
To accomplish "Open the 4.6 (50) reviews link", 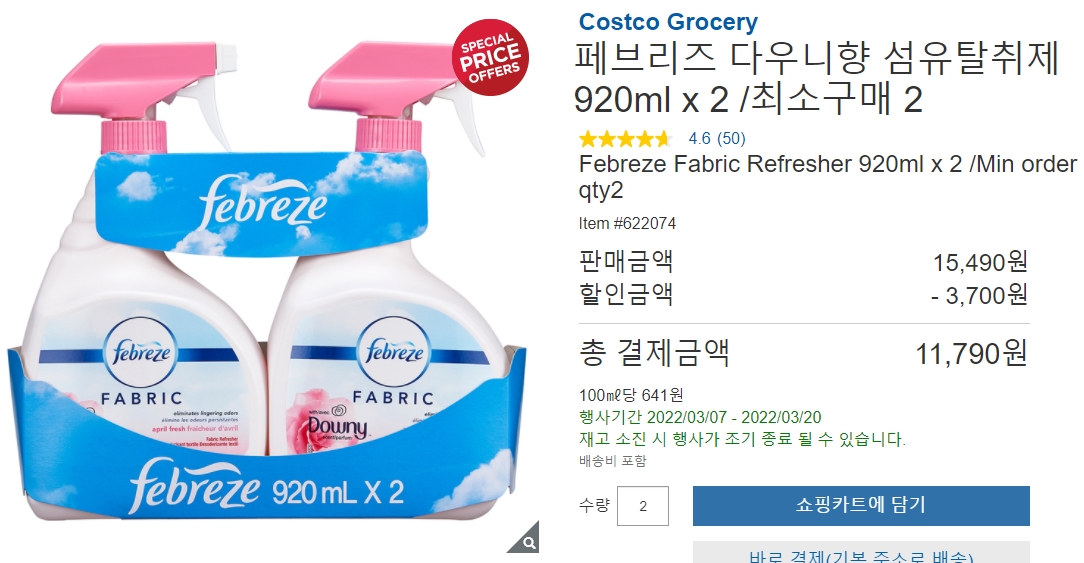I will (x=717, y=138).
